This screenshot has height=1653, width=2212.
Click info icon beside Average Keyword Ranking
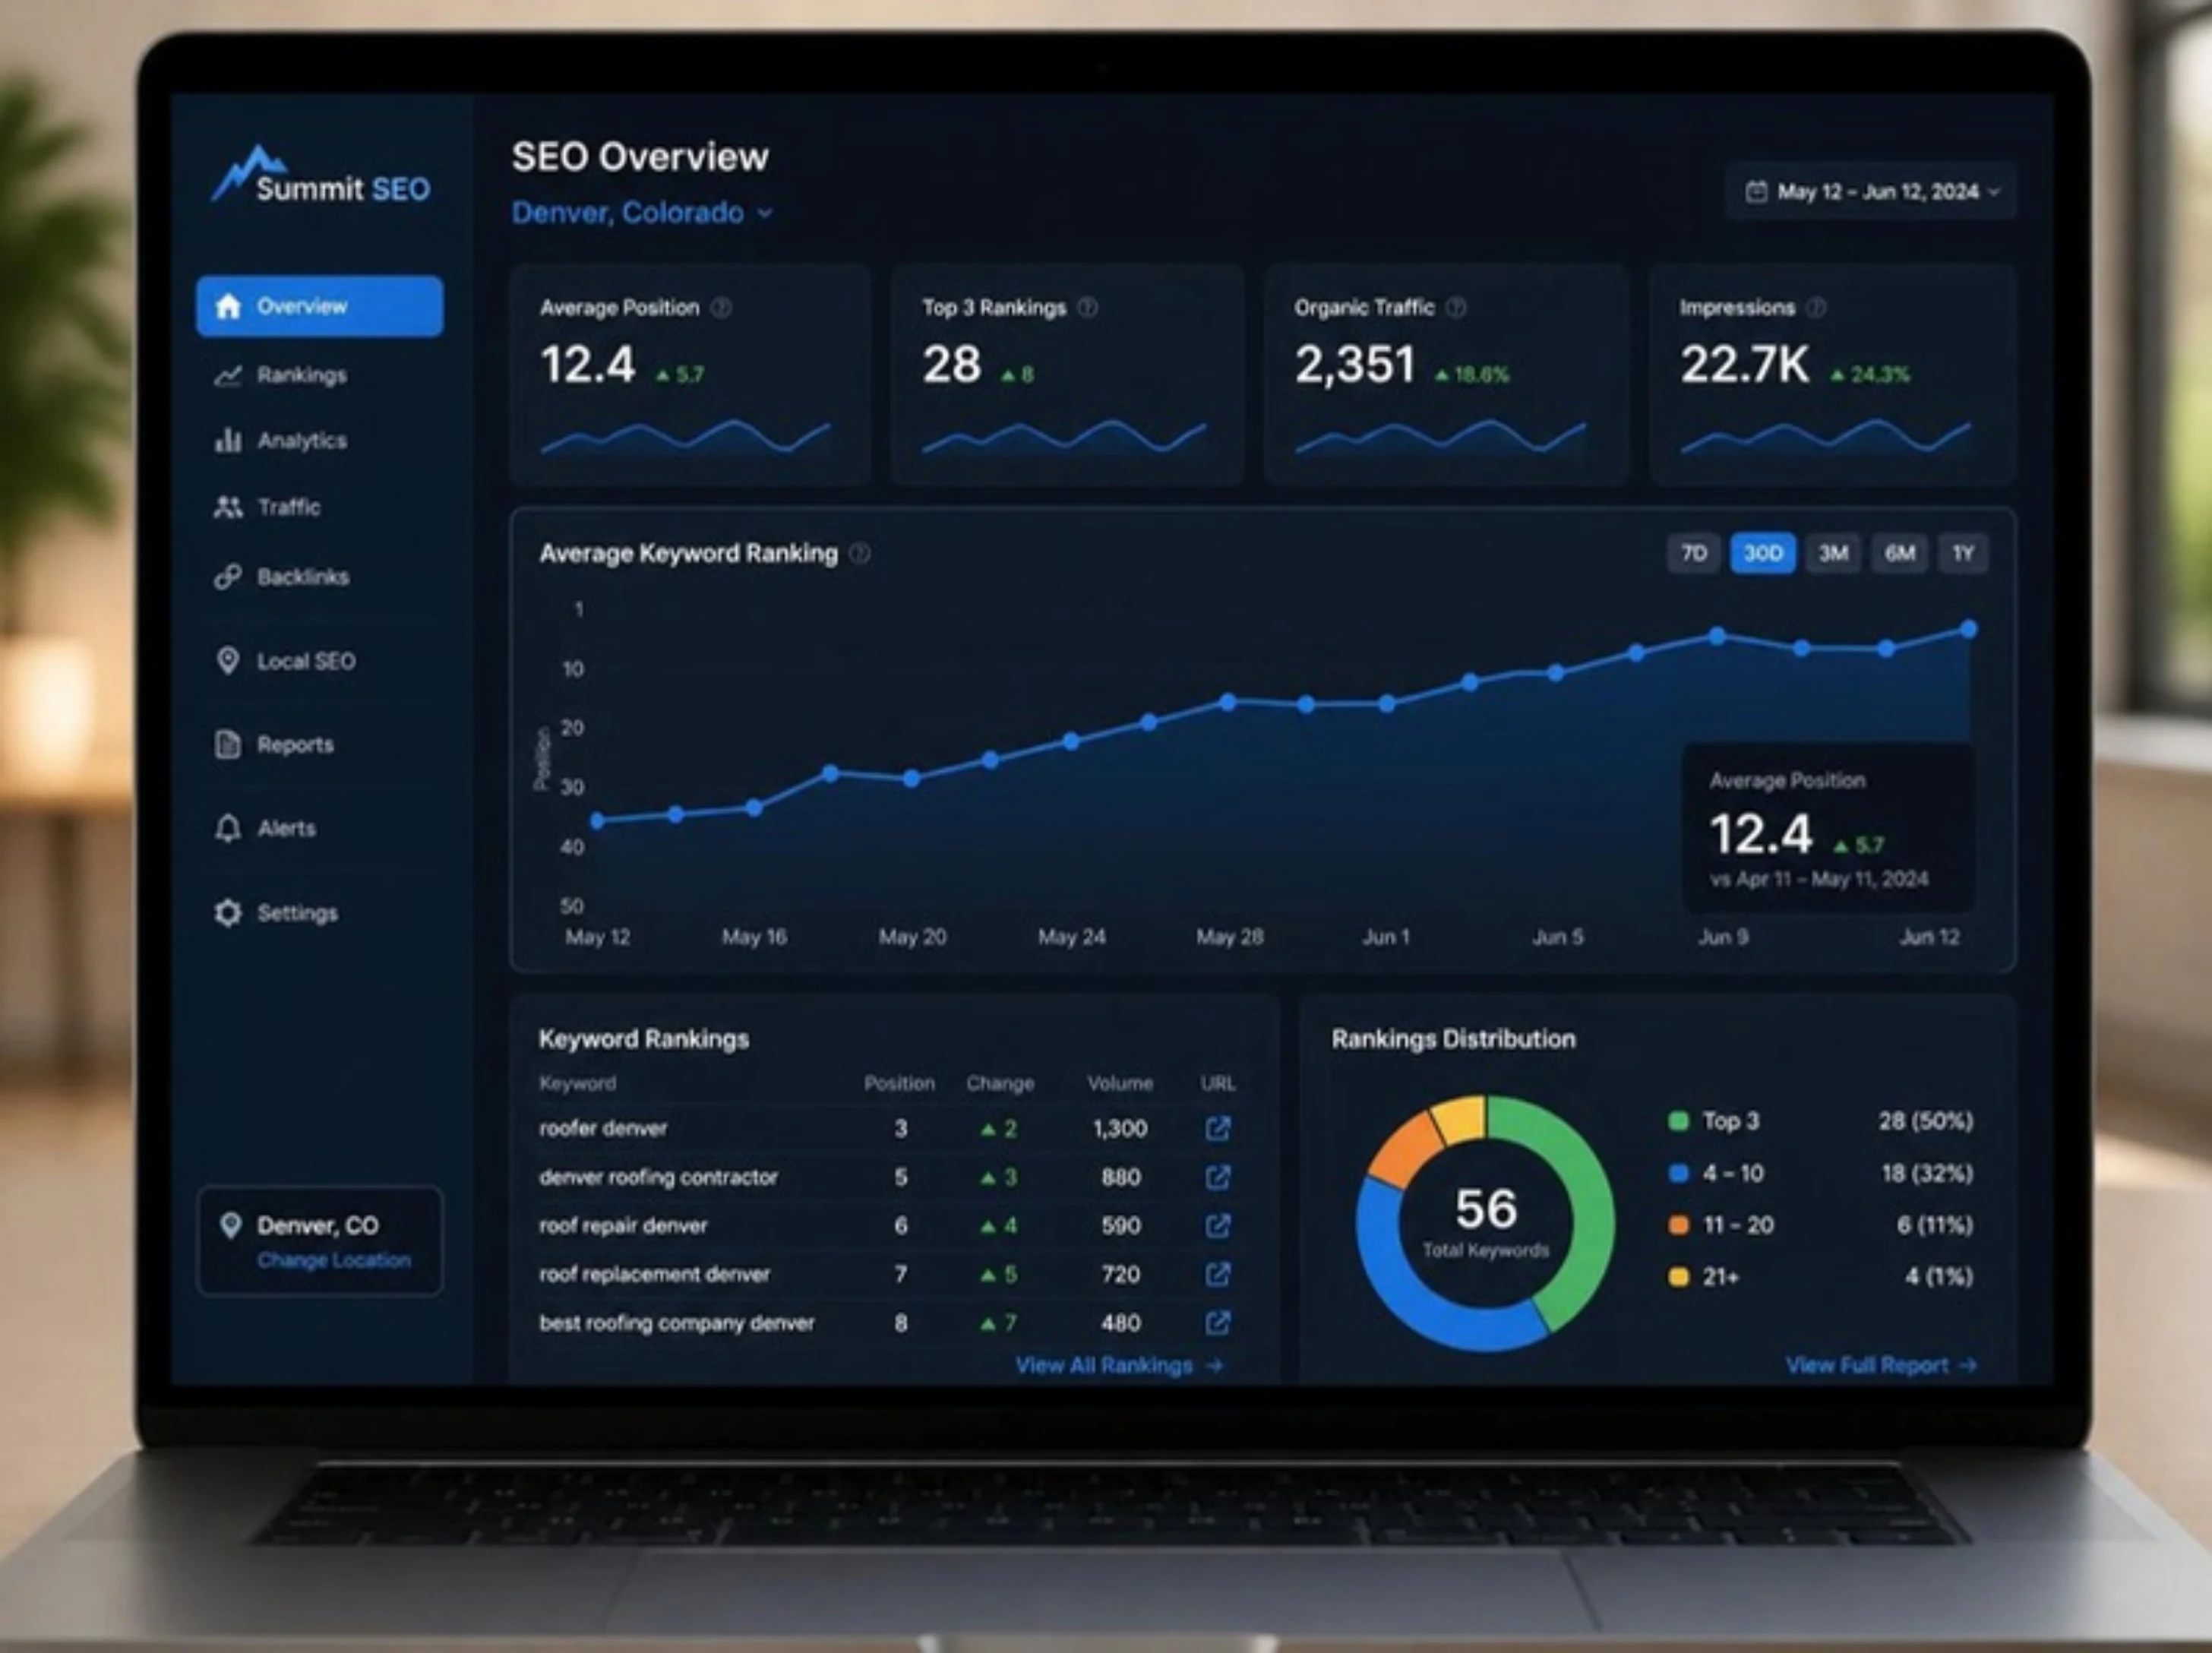(x=859, y=554)
